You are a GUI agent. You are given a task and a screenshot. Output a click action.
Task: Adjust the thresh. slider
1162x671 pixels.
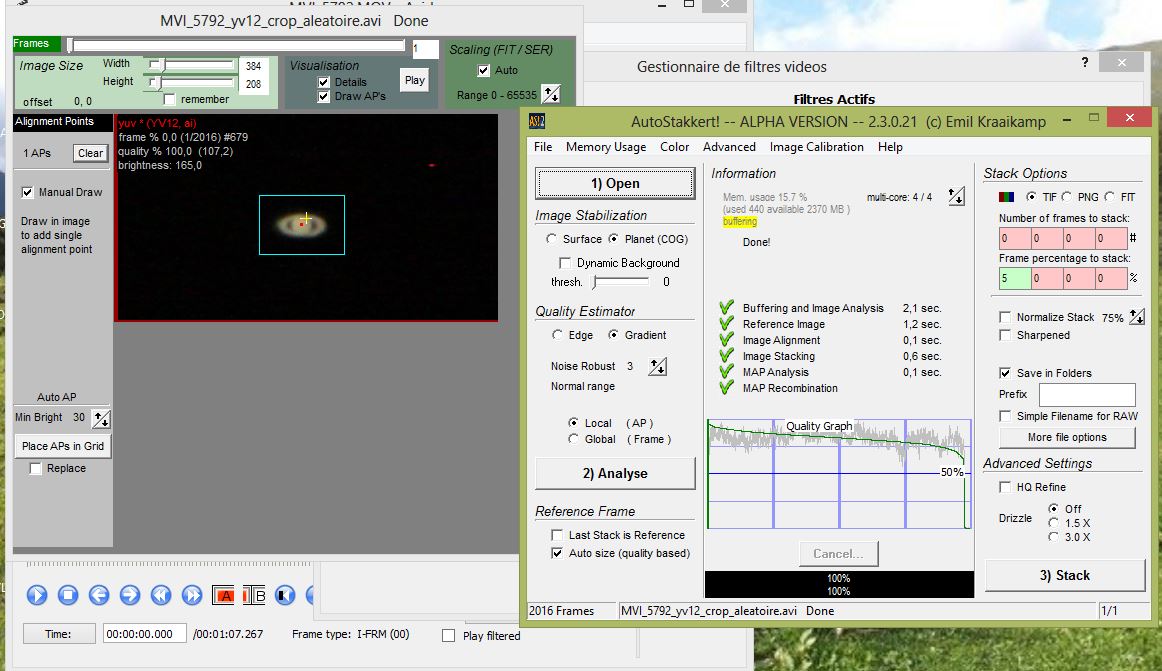[x=621, y=282]
